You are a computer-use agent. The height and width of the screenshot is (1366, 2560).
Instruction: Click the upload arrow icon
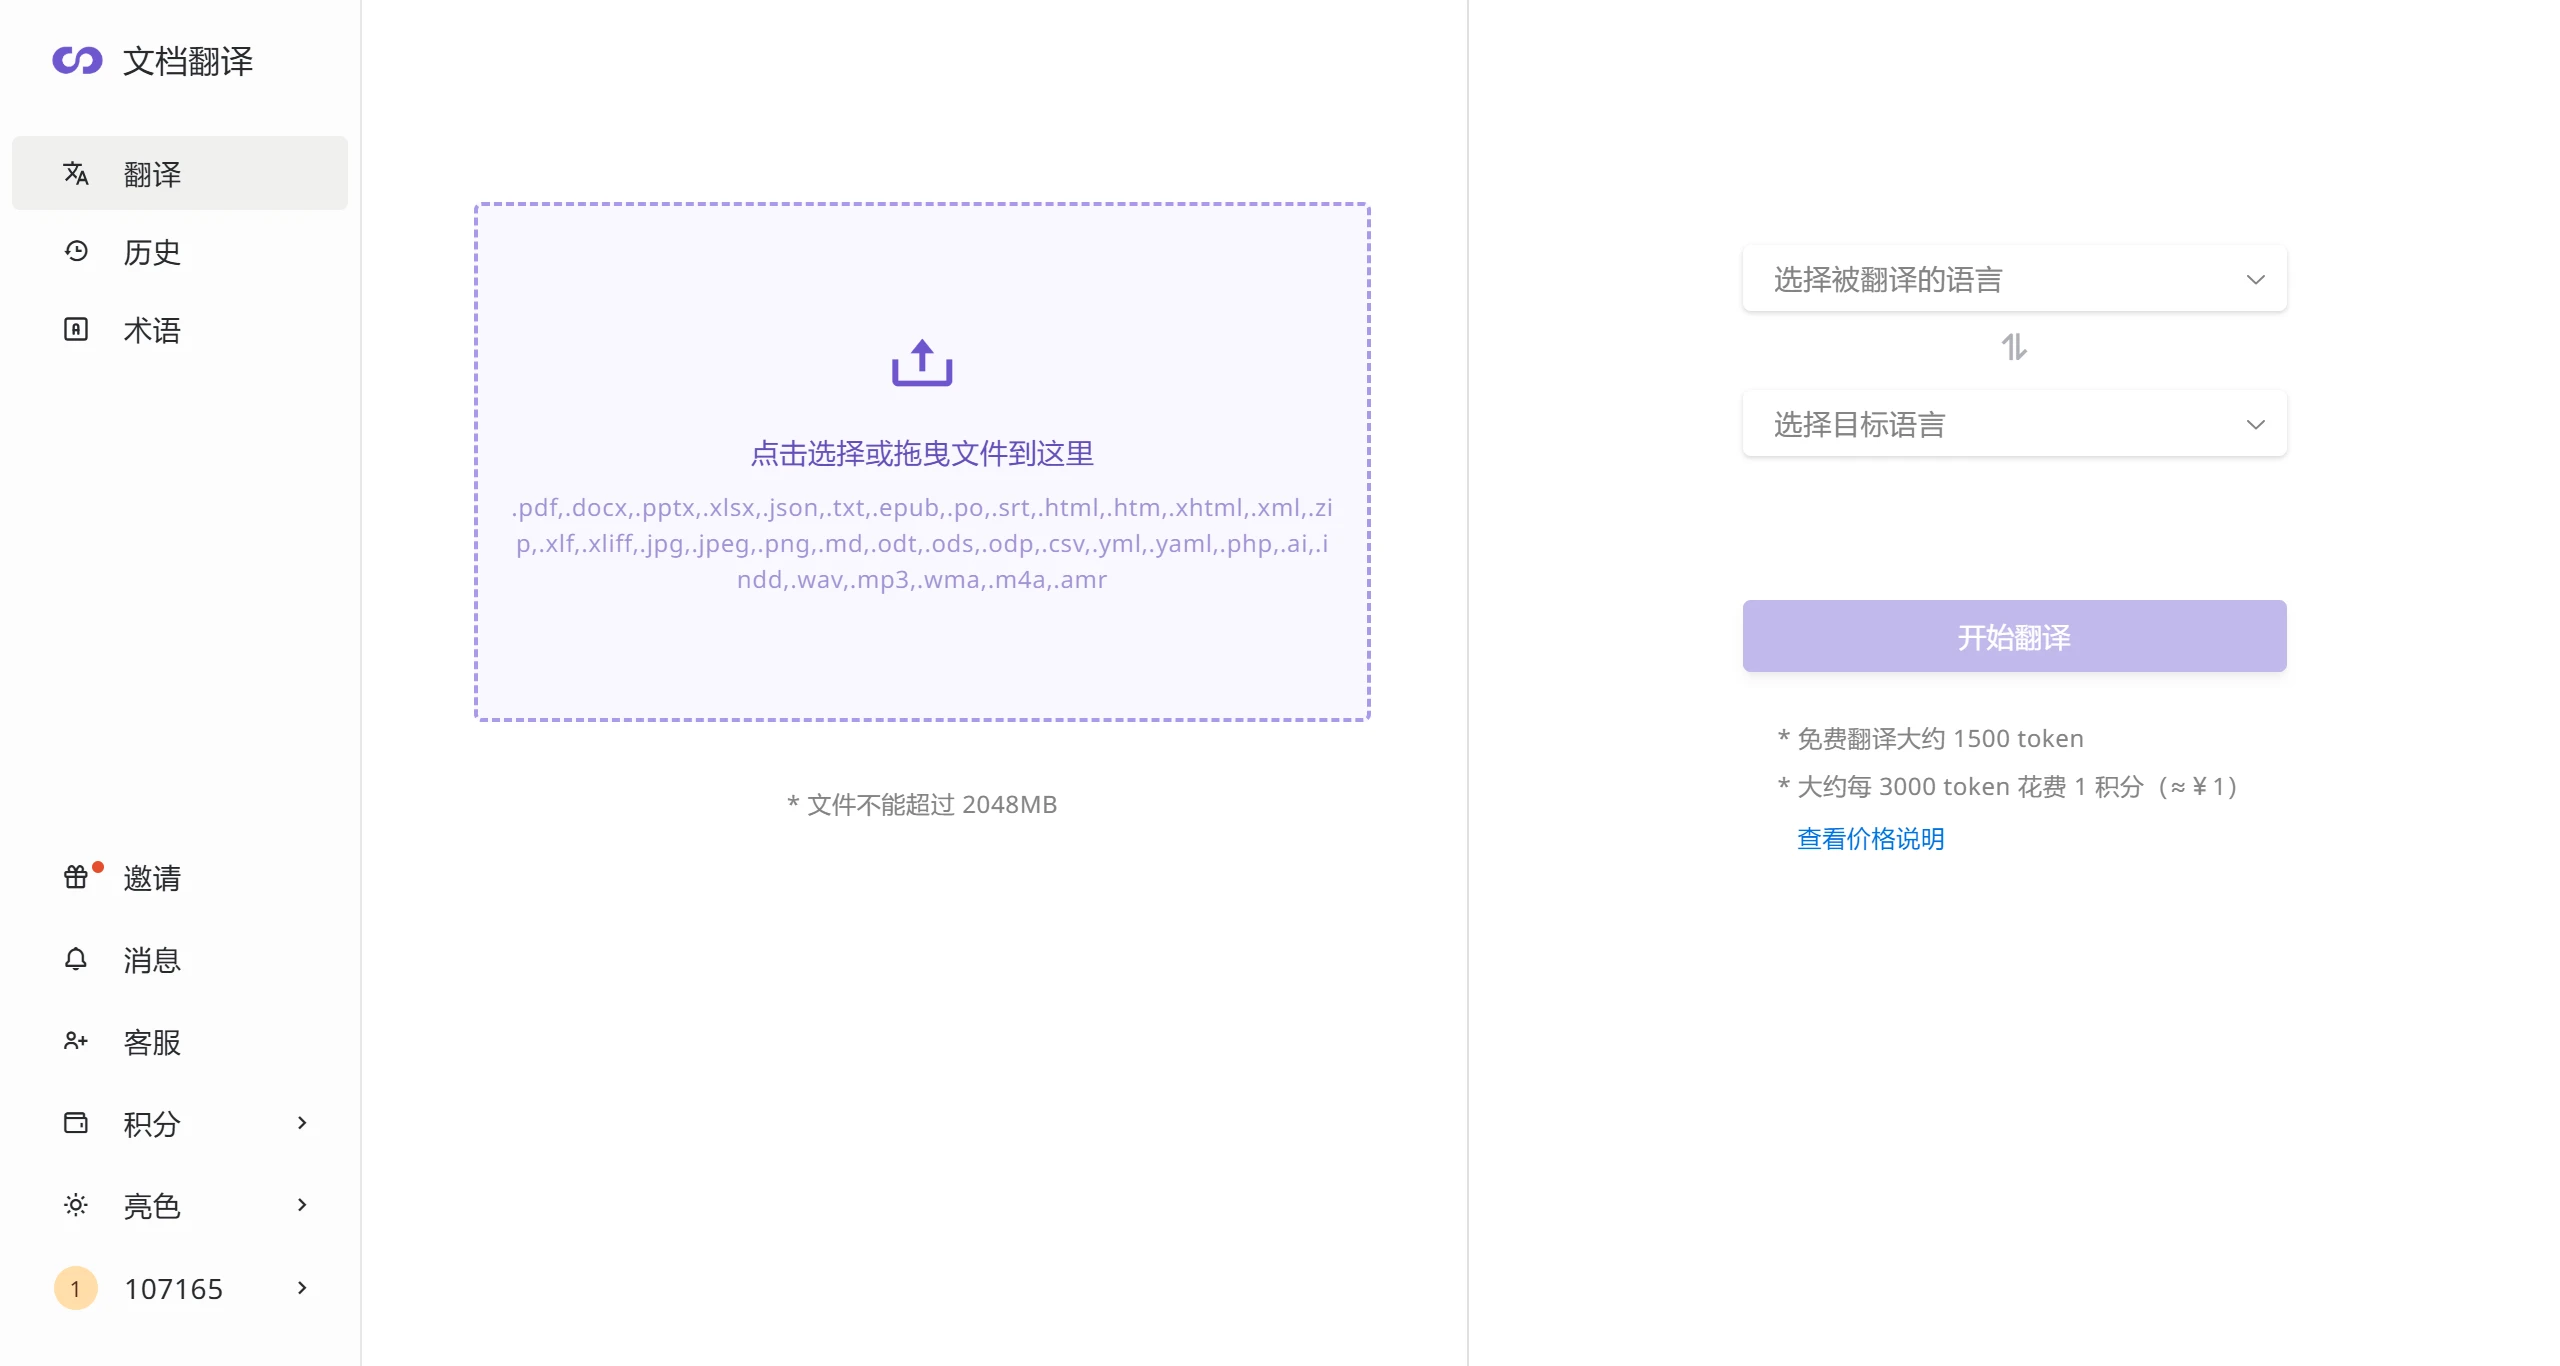pos(921,363)
